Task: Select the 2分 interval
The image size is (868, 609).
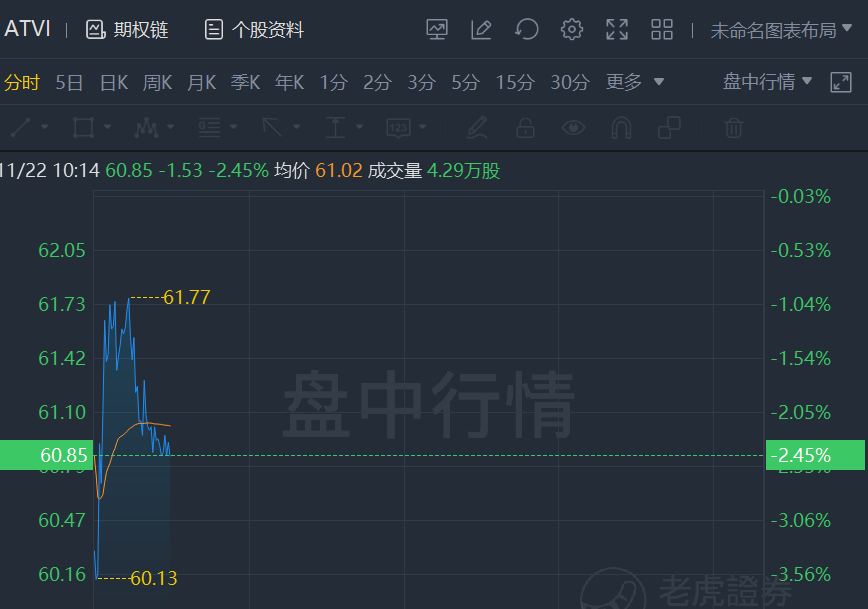Action: pos(377,82)
